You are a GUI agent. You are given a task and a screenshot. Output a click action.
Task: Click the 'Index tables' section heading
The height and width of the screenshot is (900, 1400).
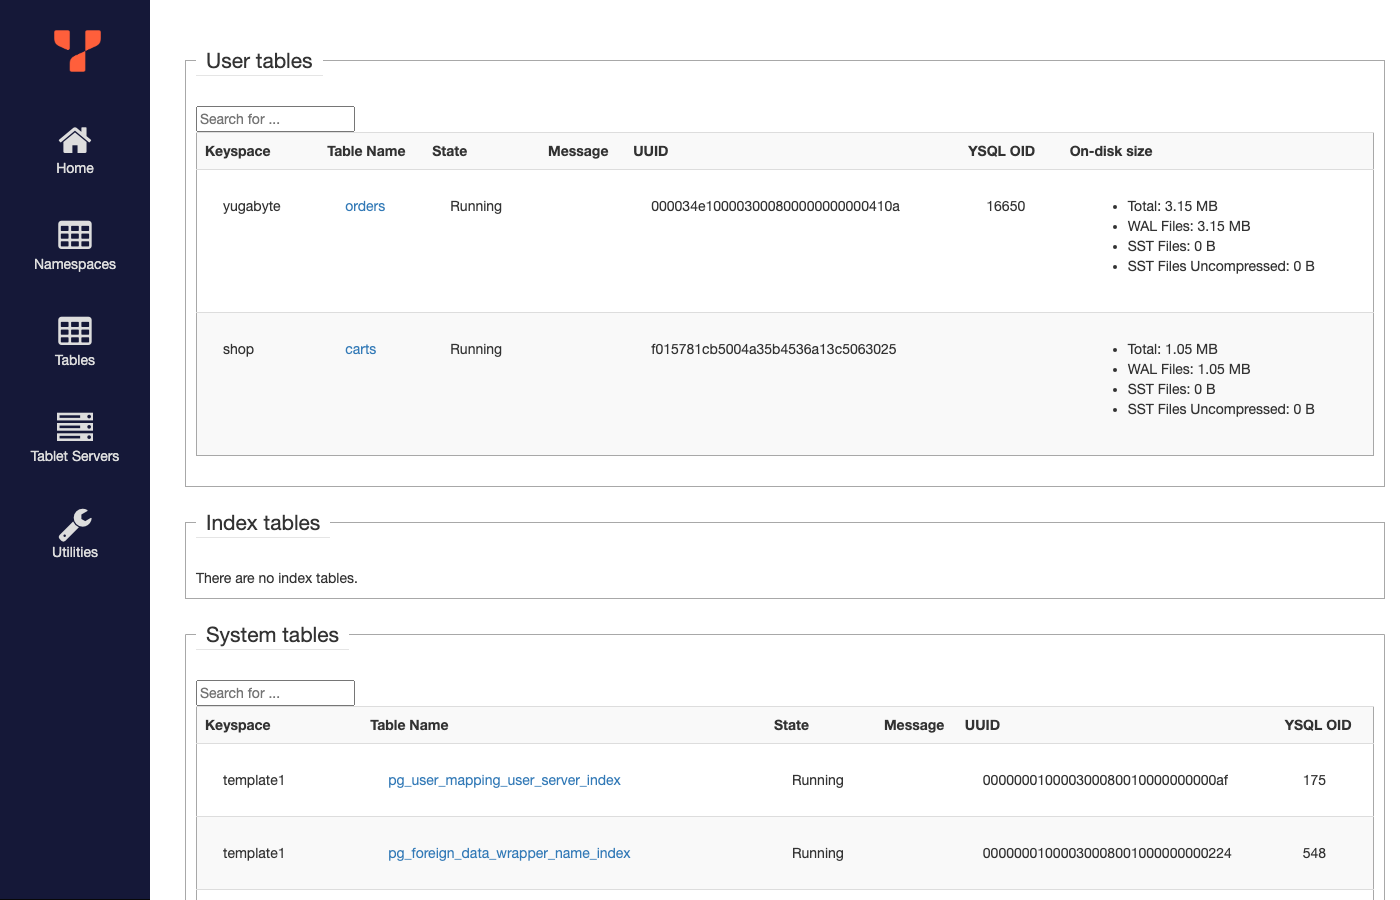click(x=263, y=523)
